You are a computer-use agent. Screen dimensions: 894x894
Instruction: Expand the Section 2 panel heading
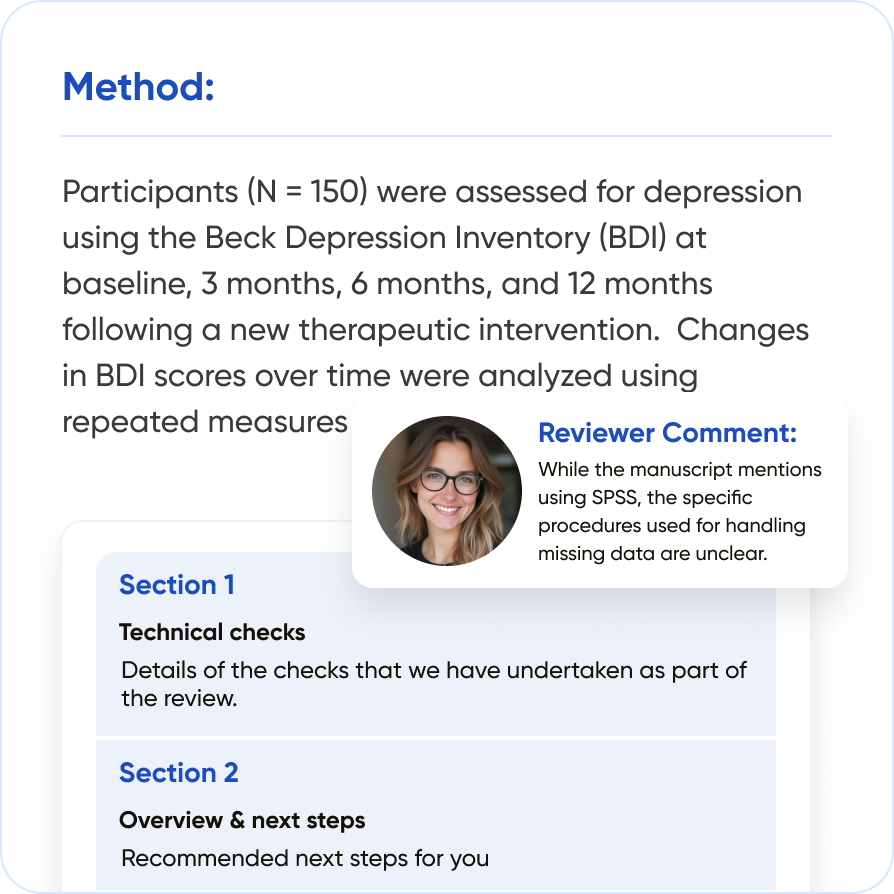click(179, 773)
